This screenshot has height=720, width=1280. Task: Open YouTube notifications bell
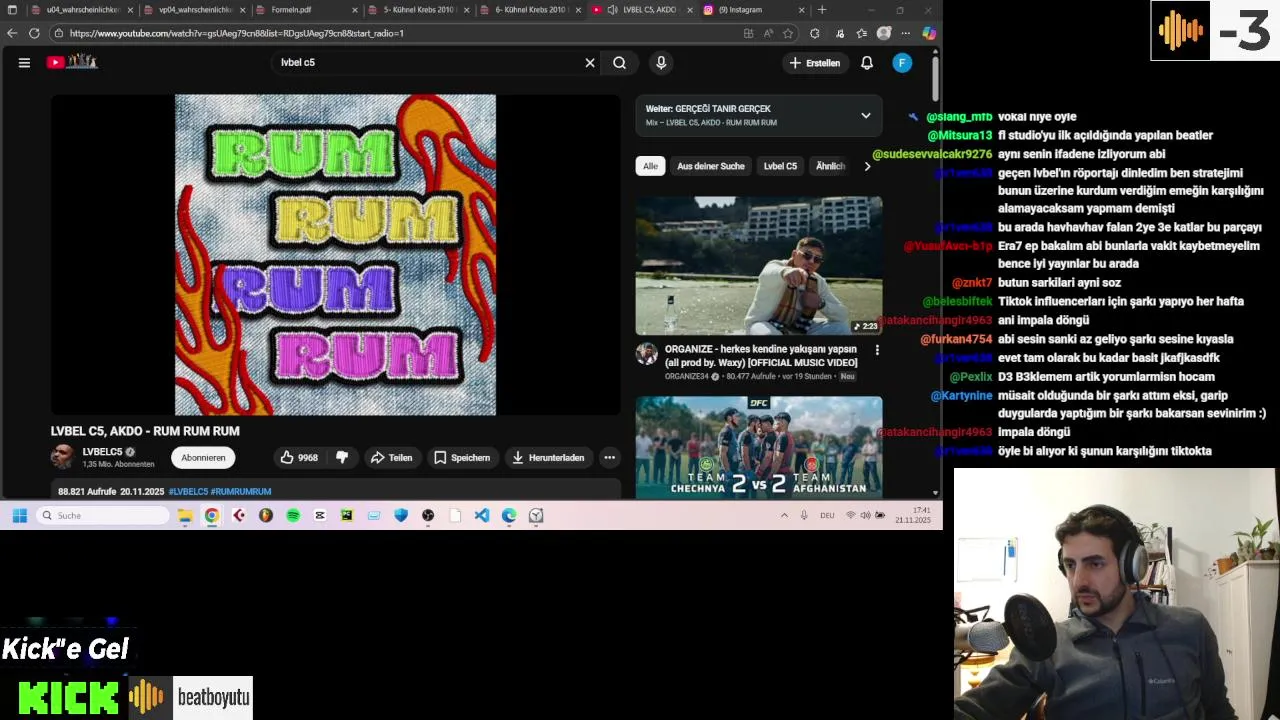867,62
